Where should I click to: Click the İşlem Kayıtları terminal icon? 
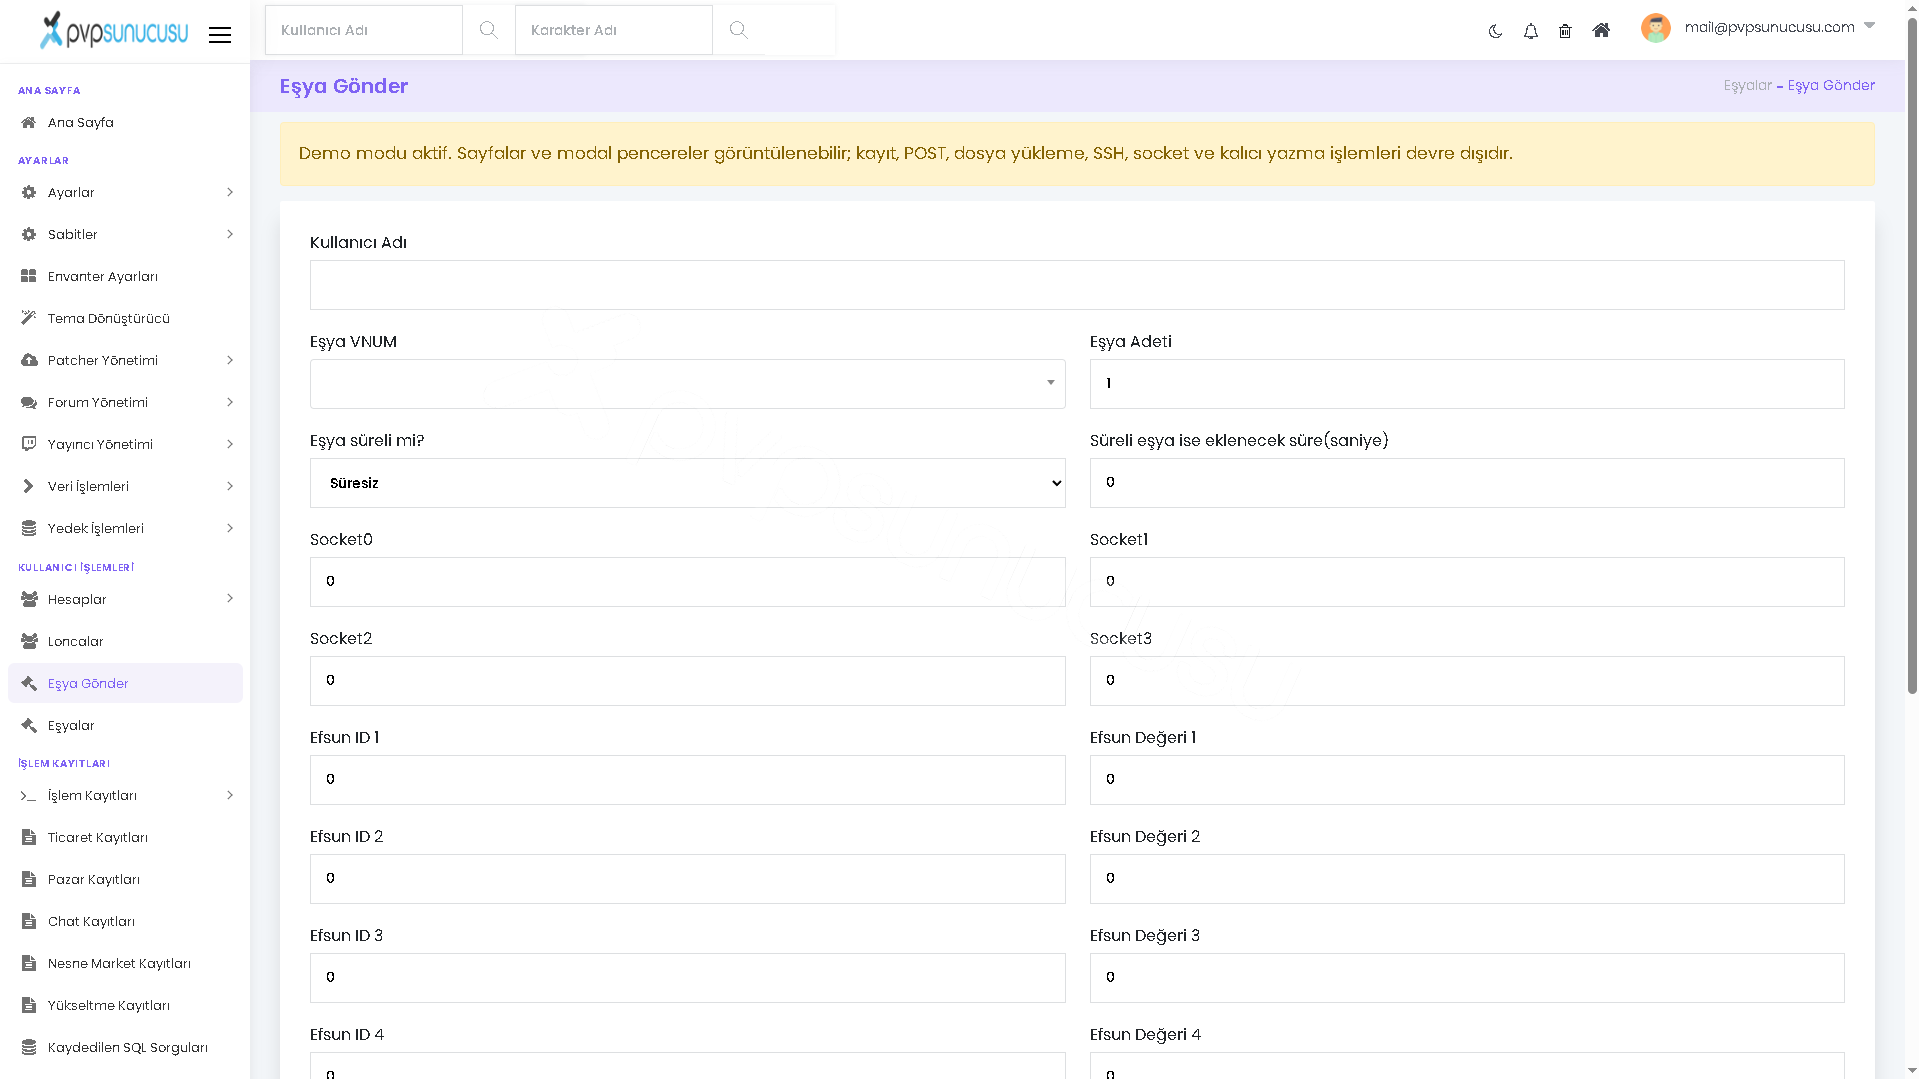[x=28, y=796]
